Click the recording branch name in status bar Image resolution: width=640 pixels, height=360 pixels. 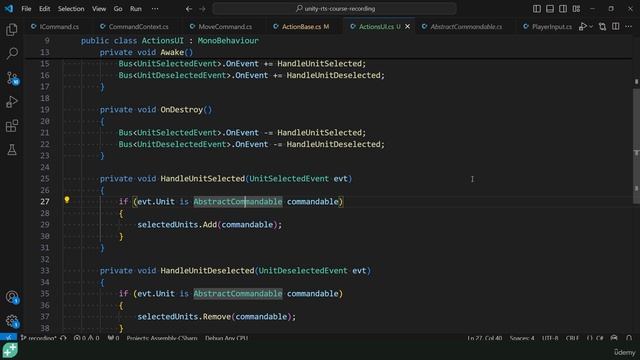pyautogui.click(x=39, y=338)
